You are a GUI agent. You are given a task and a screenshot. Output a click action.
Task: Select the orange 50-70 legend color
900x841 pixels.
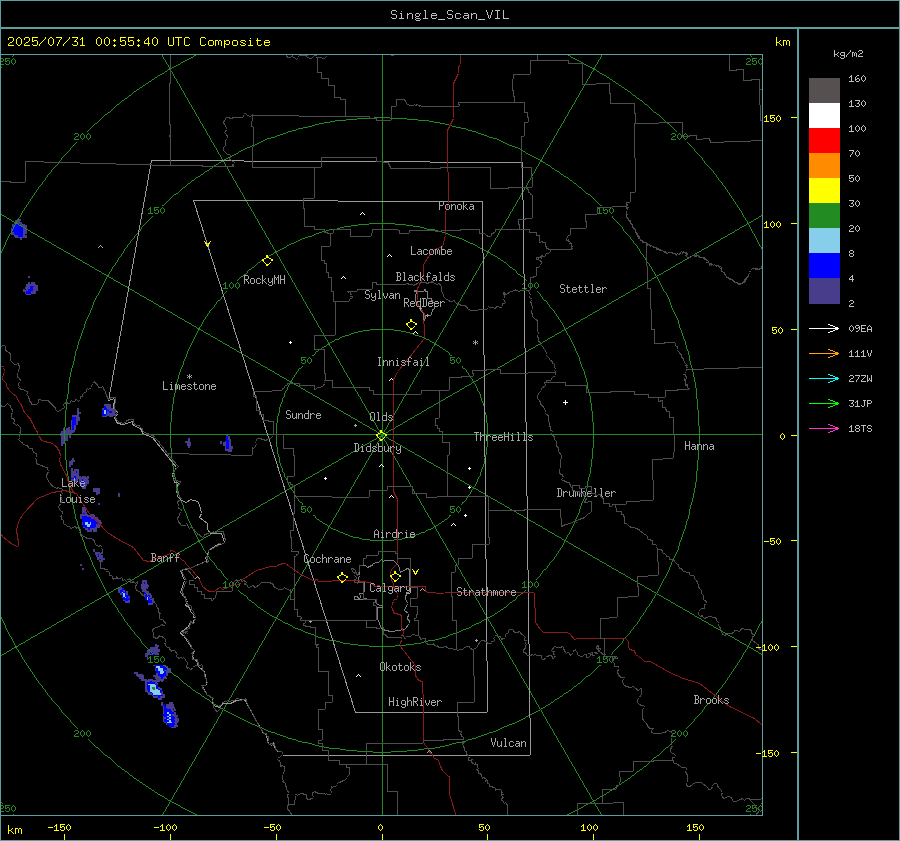(x=824, y=166)
